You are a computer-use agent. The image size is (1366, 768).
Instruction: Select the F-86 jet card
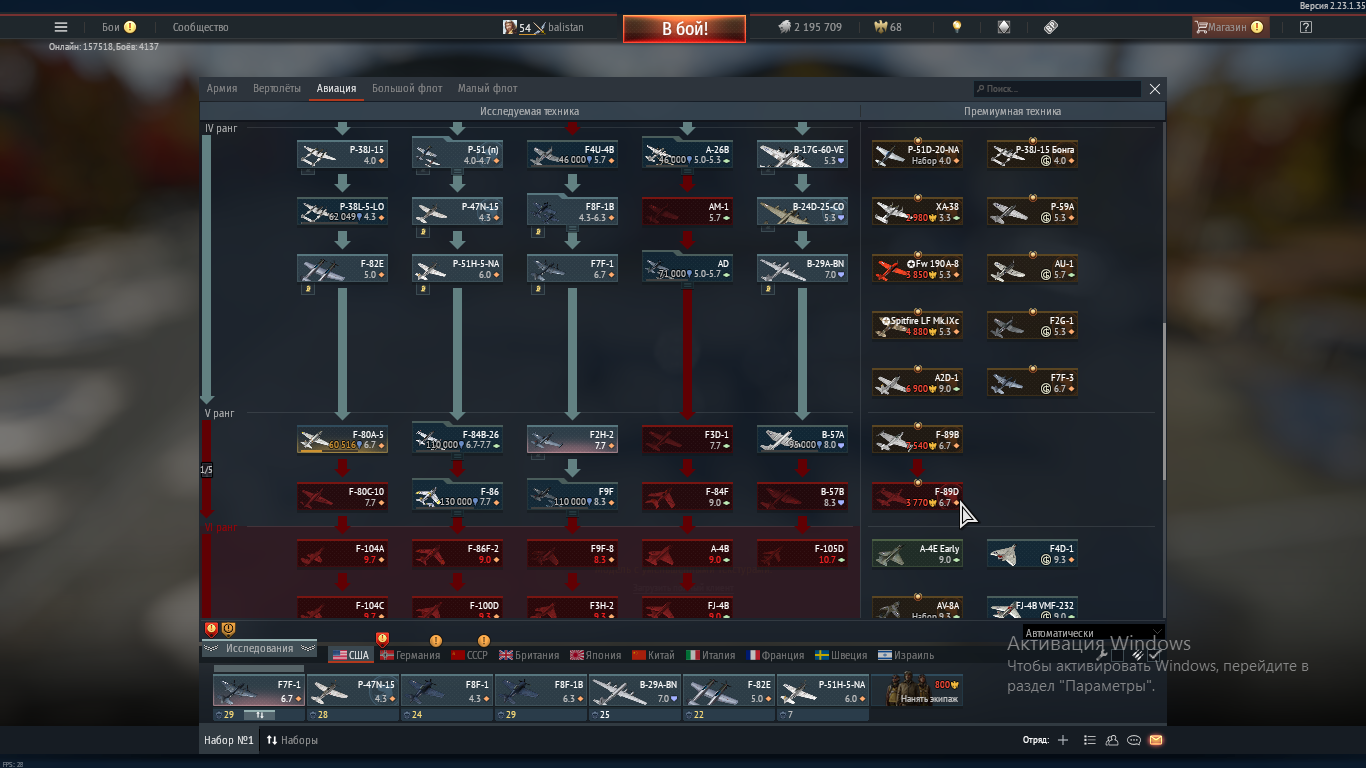[x=457, y=497]
